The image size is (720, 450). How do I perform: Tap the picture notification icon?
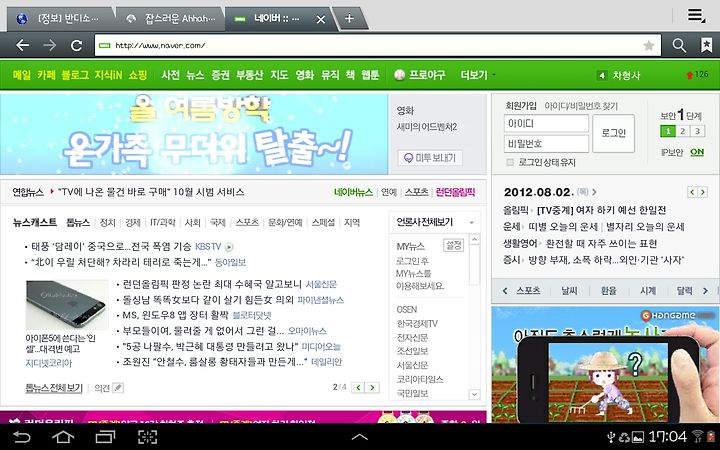[638, 437]
